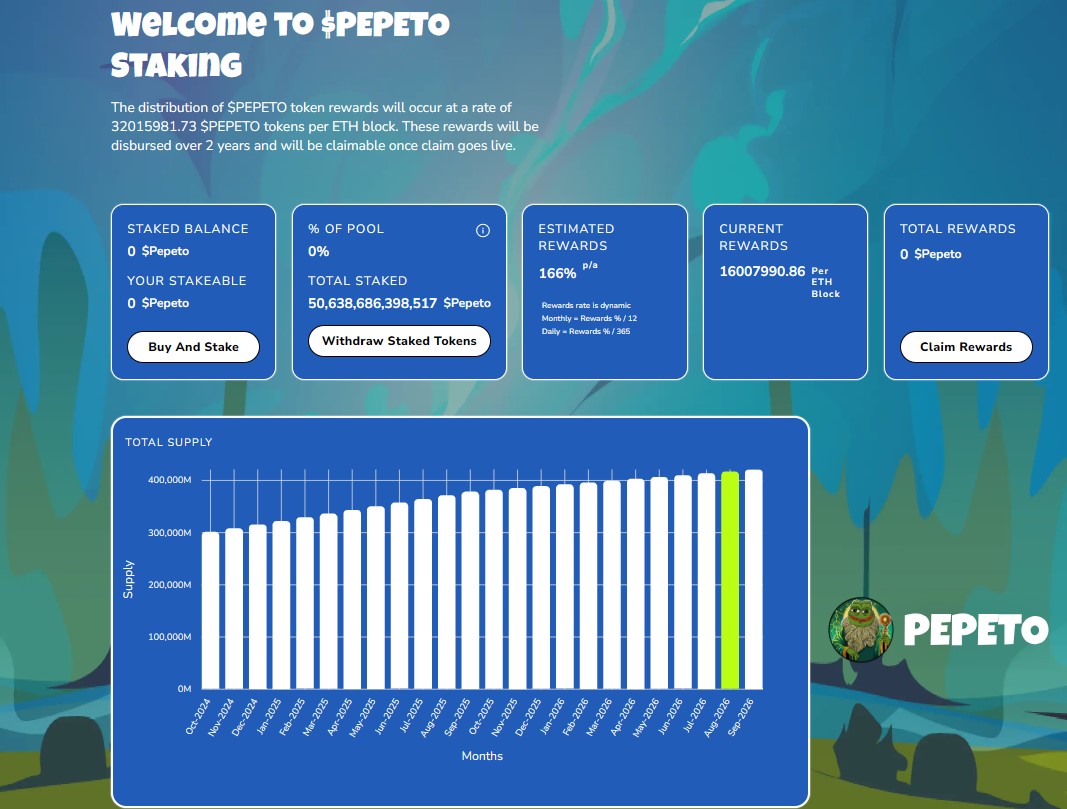Click the May-2026 month label
The width and height of the screenshot is (1067, 809).
(x=646, y=717)
